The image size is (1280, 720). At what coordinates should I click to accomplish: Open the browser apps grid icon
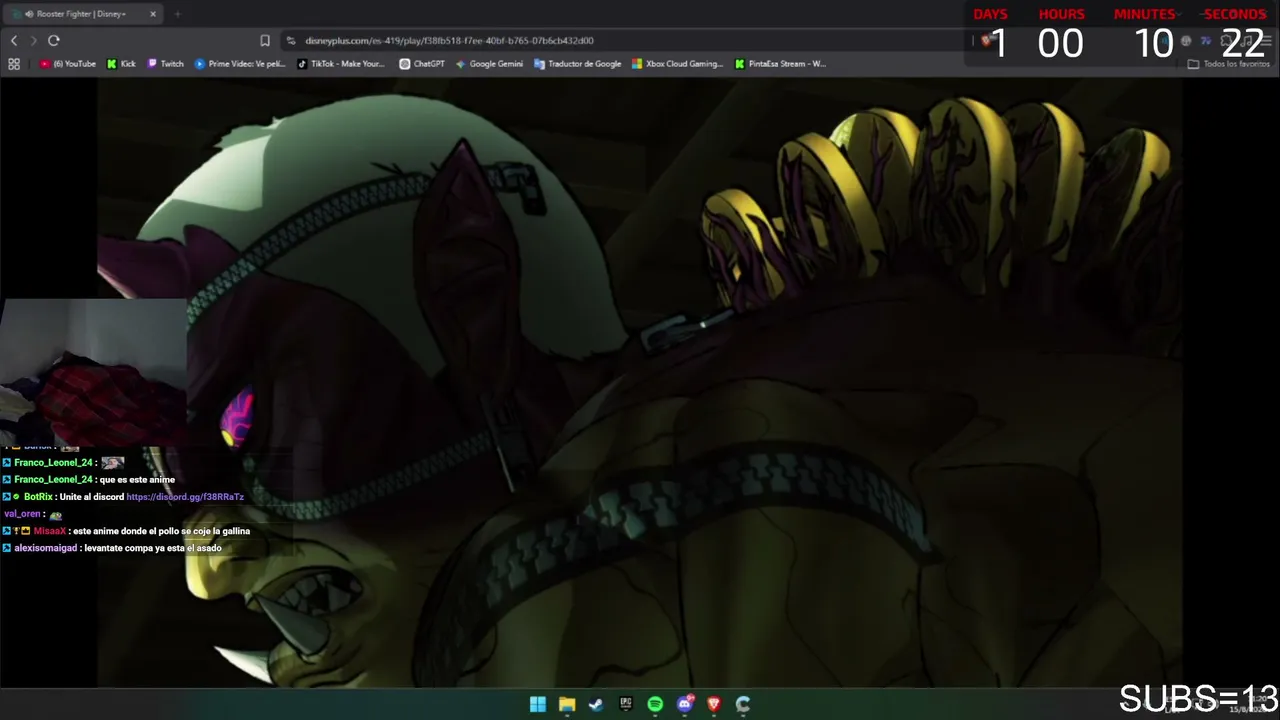[14, 64]
